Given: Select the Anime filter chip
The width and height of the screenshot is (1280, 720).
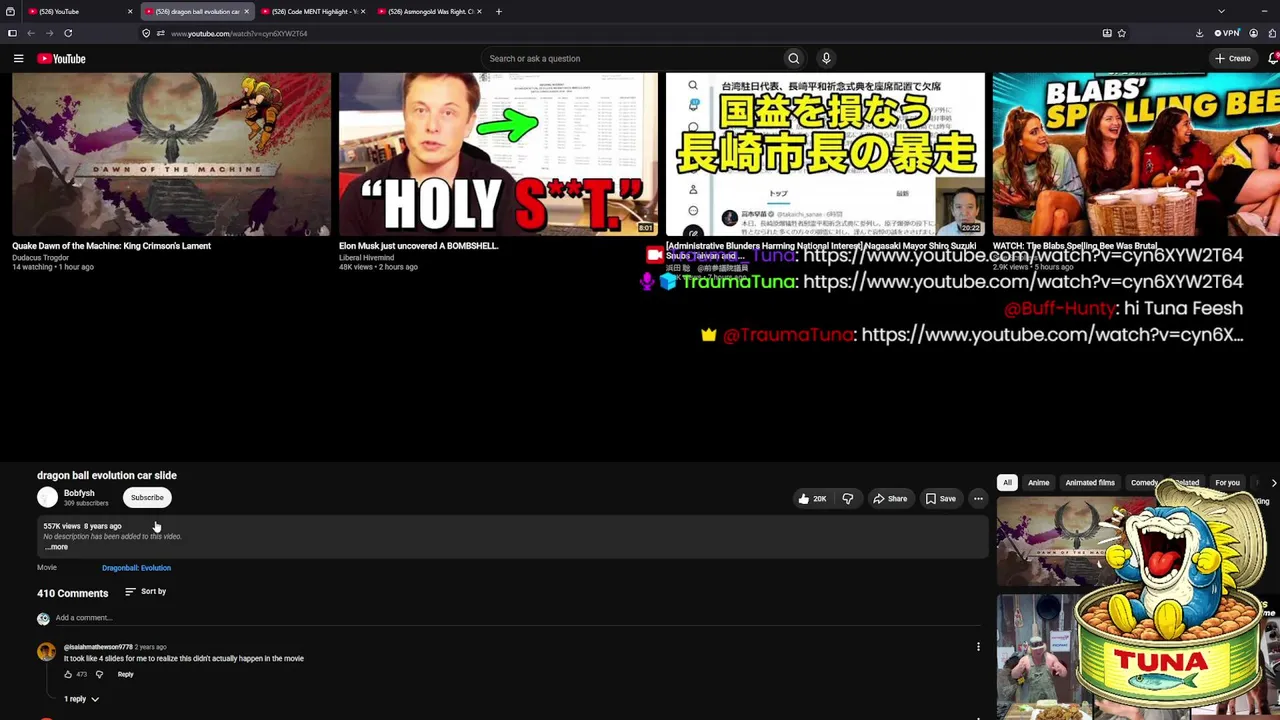Looking at the screenshot, I should pos(1039,483).
